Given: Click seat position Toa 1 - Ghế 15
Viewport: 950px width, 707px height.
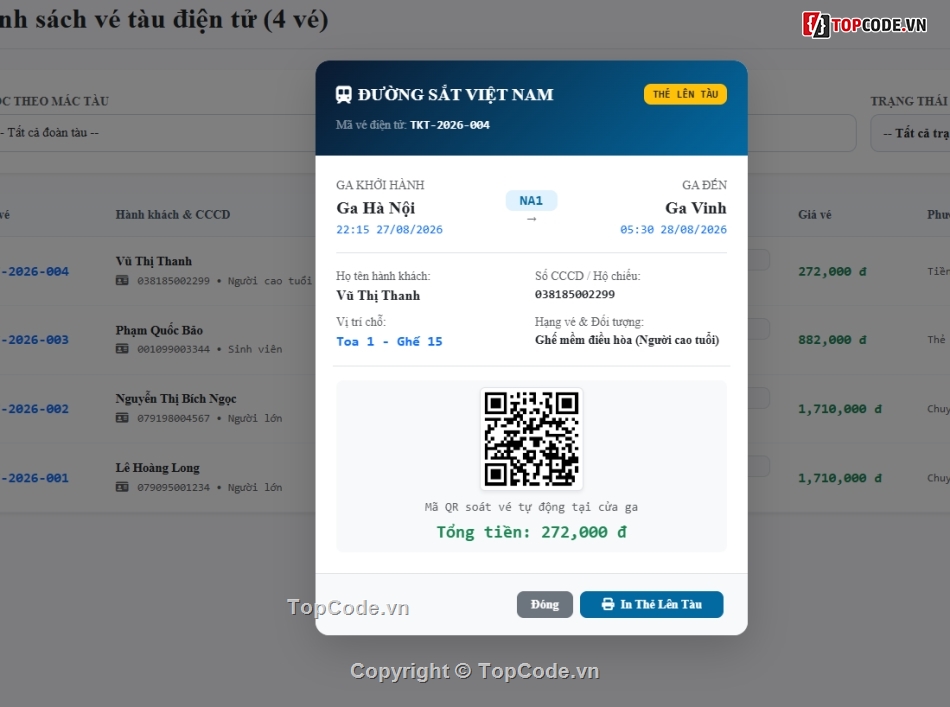Looking at the screenshot, I should click(x=390, y=342).
